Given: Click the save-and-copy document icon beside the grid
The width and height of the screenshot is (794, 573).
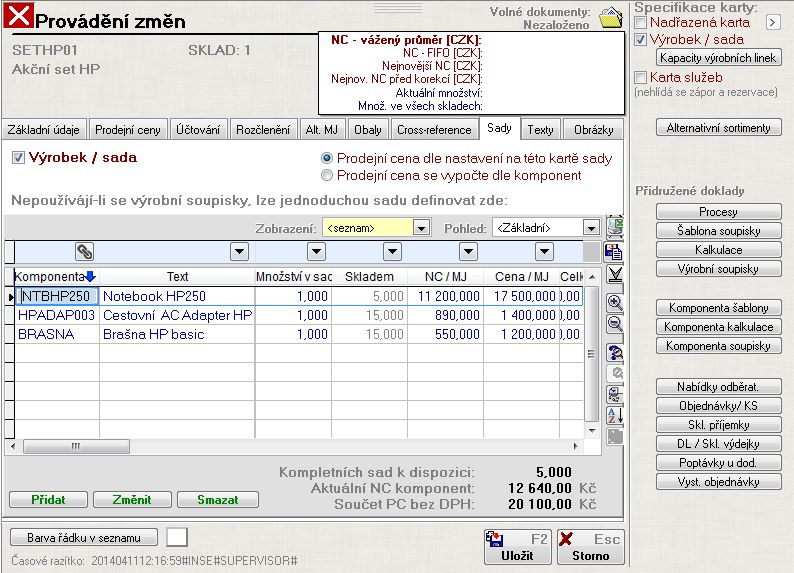Looking at the screenshot, I should [x=614, y=252].
